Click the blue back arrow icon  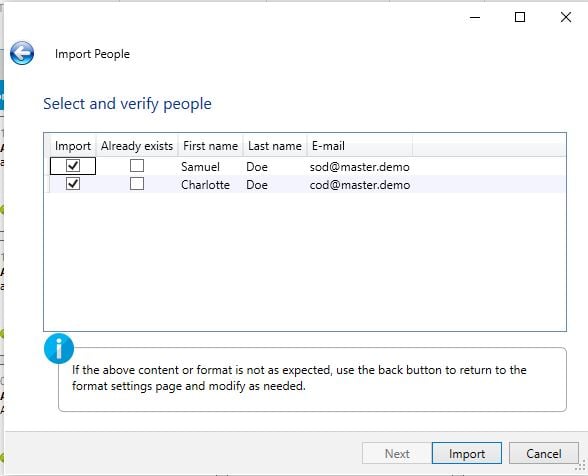[22, 53]
